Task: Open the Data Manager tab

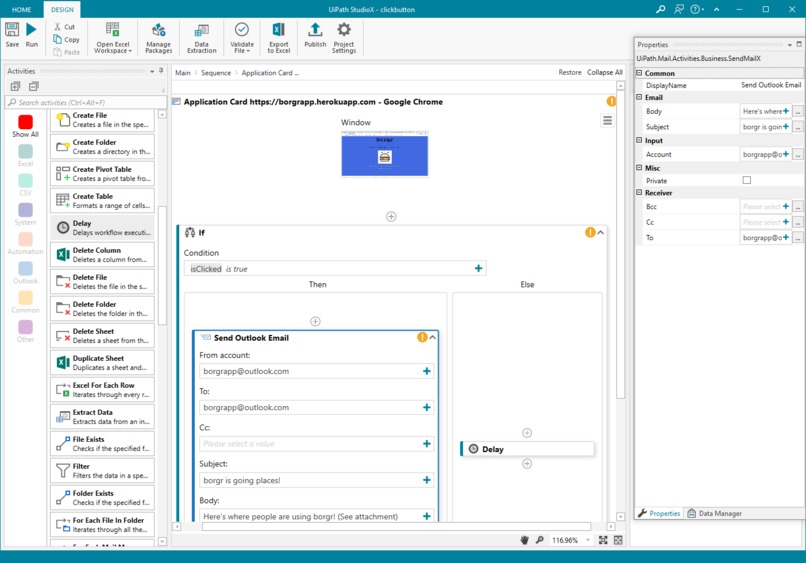Action: point(715,513)
